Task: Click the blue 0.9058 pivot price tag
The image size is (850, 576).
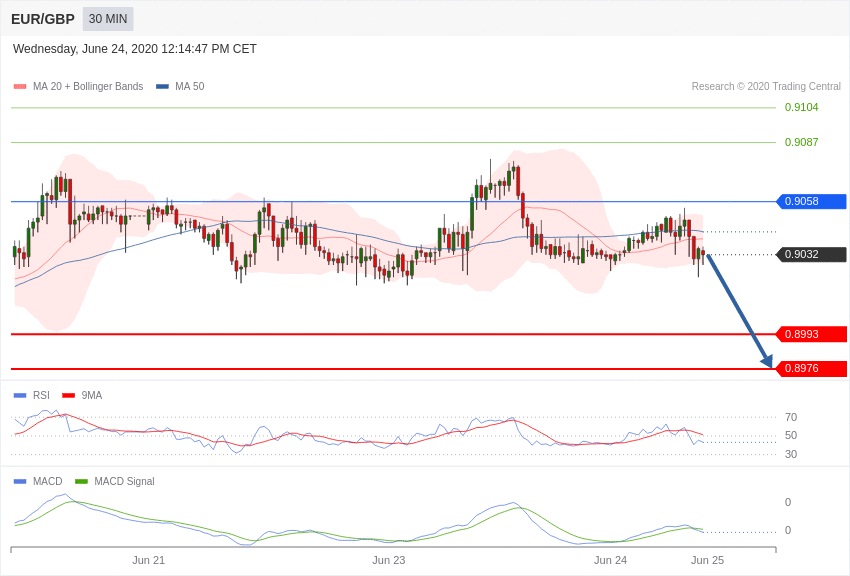Action: (812, 202)
